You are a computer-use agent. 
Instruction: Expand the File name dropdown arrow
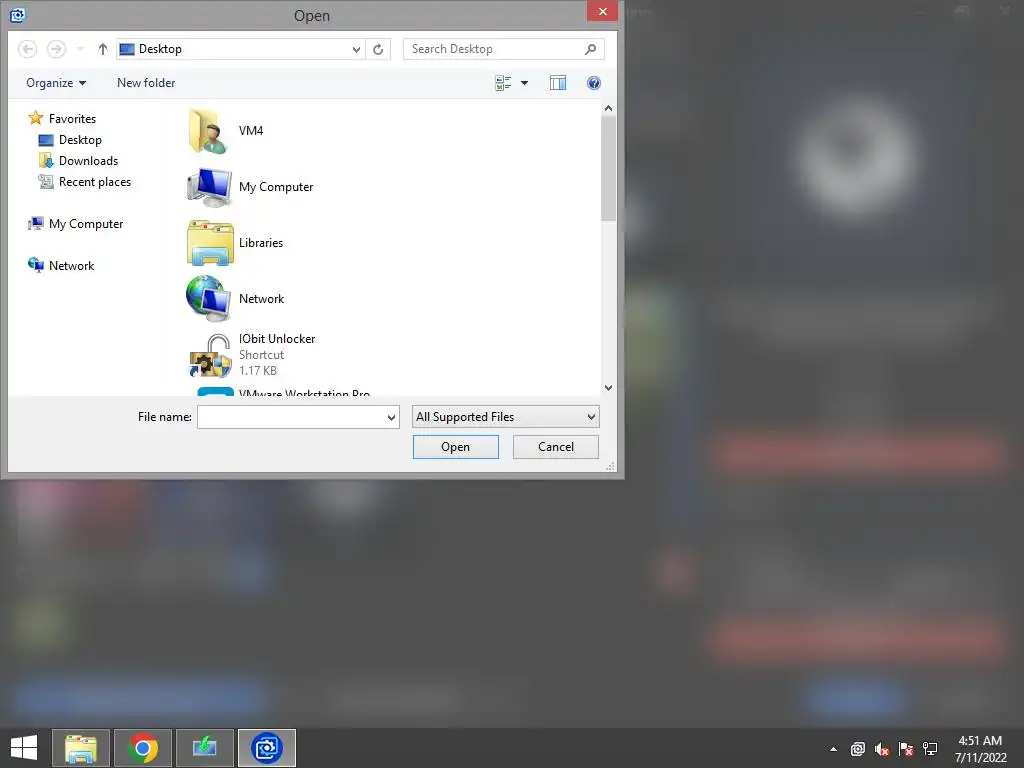pyautogui.click(x=391, y=417)
